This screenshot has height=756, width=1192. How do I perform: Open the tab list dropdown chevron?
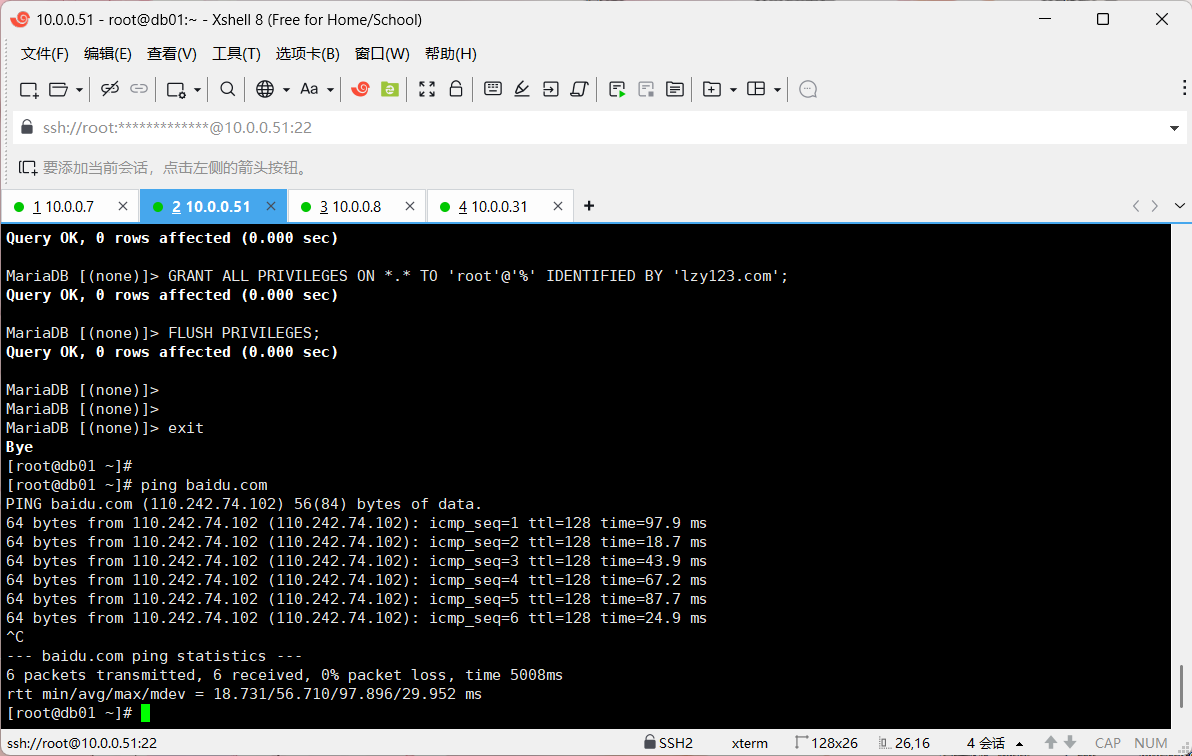1180,206
